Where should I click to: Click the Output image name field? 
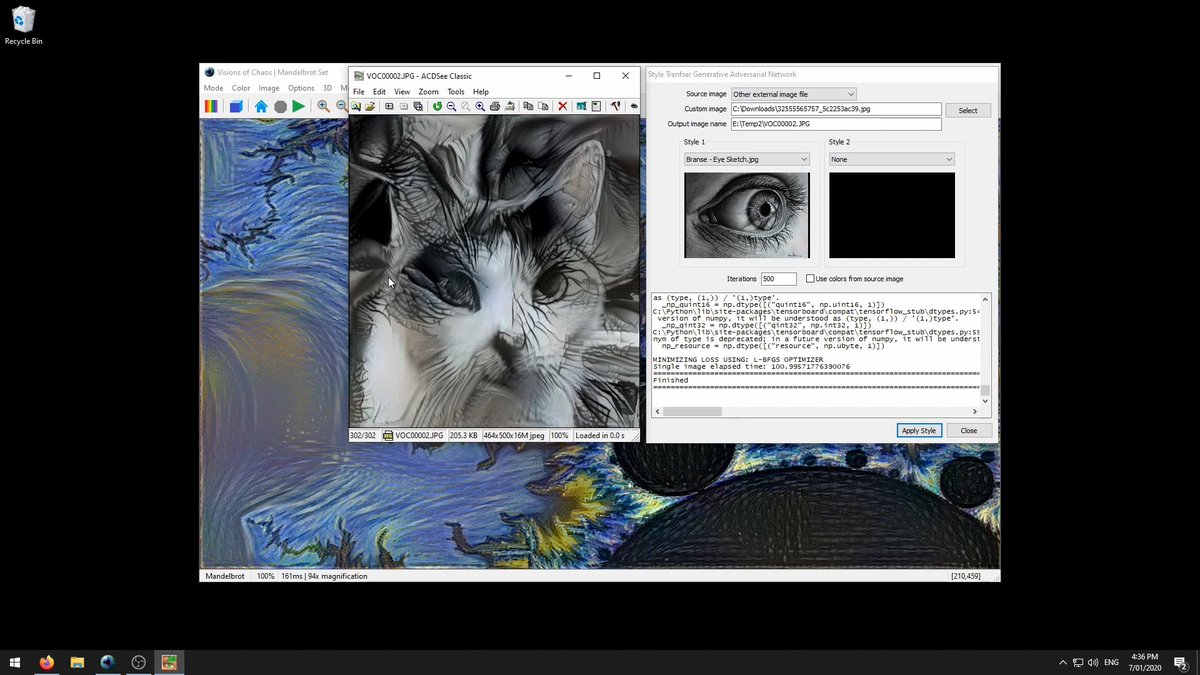click(836, 124)
